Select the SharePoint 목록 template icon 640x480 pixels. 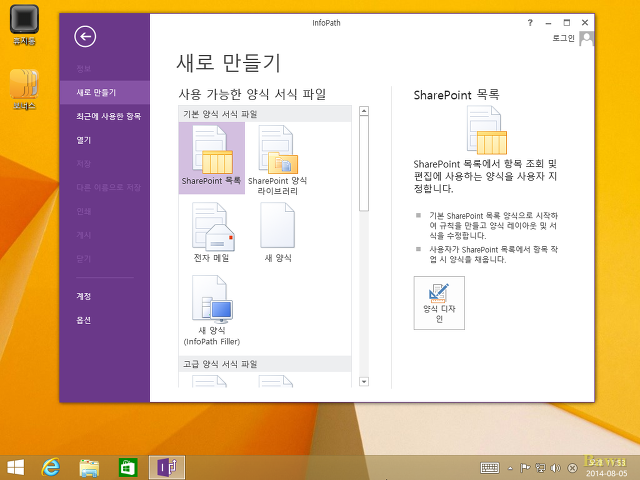(212, 158)
